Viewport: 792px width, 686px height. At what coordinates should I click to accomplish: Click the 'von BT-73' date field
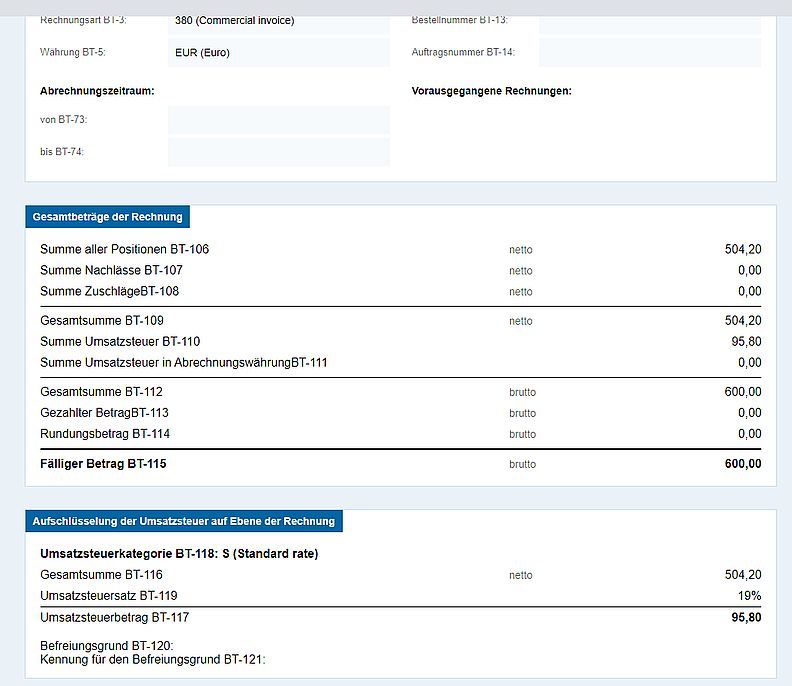coord(279,120)
